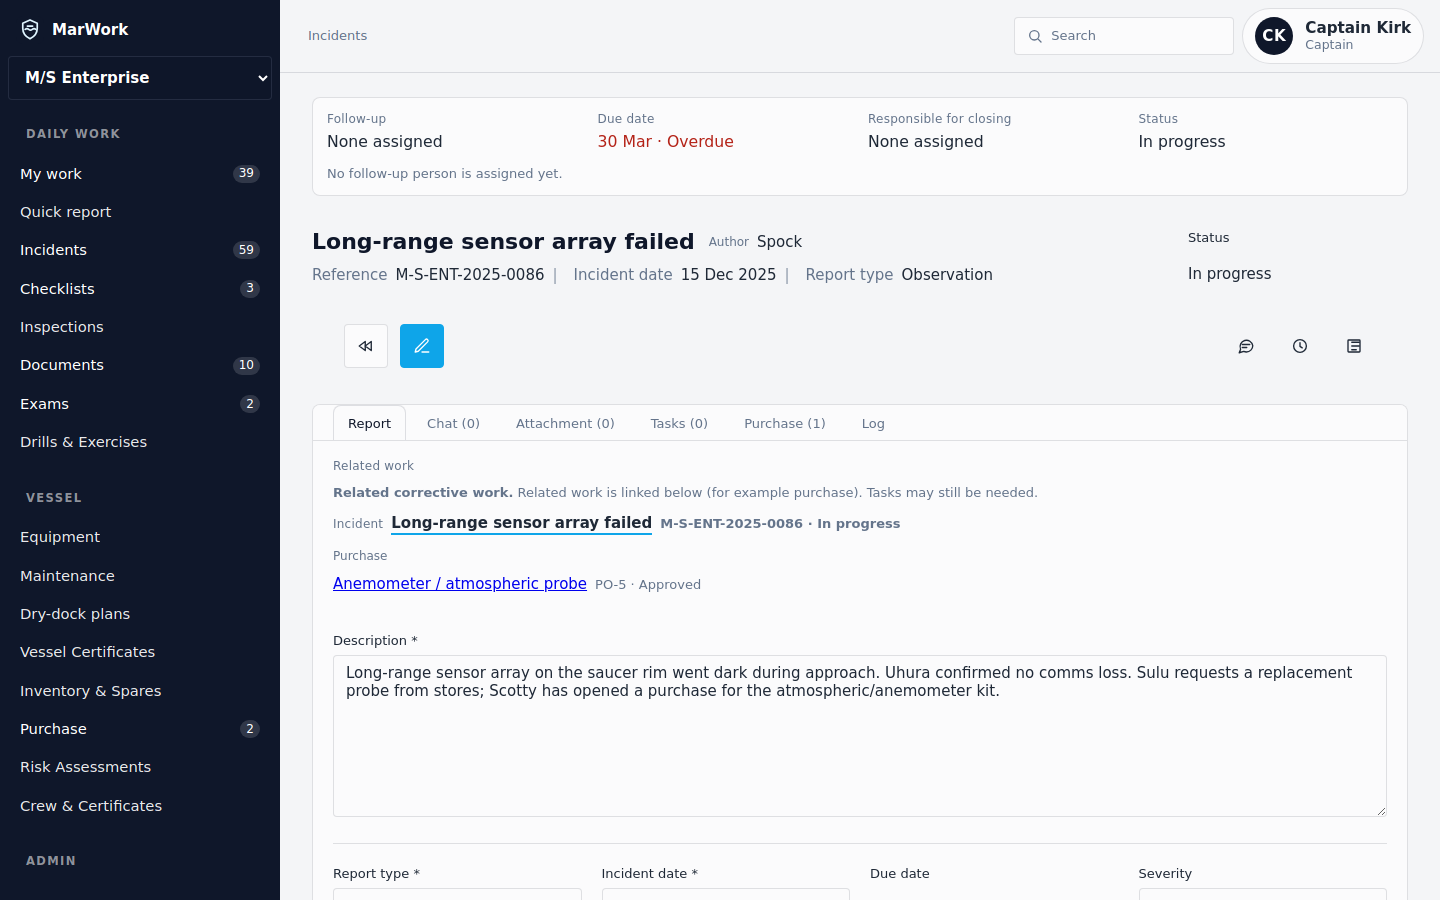Click the incident date 15 Dec 2025

(x=728, y=275)
